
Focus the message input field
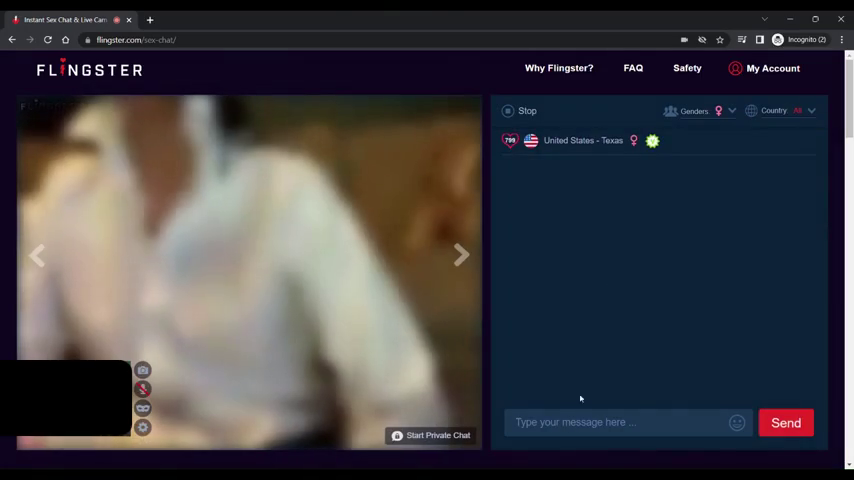click(x=628, y=423)
